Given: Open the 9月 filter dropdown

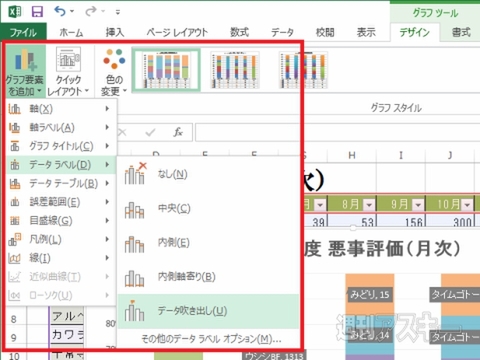Looking at the screenshot, I should pos(418,204).
